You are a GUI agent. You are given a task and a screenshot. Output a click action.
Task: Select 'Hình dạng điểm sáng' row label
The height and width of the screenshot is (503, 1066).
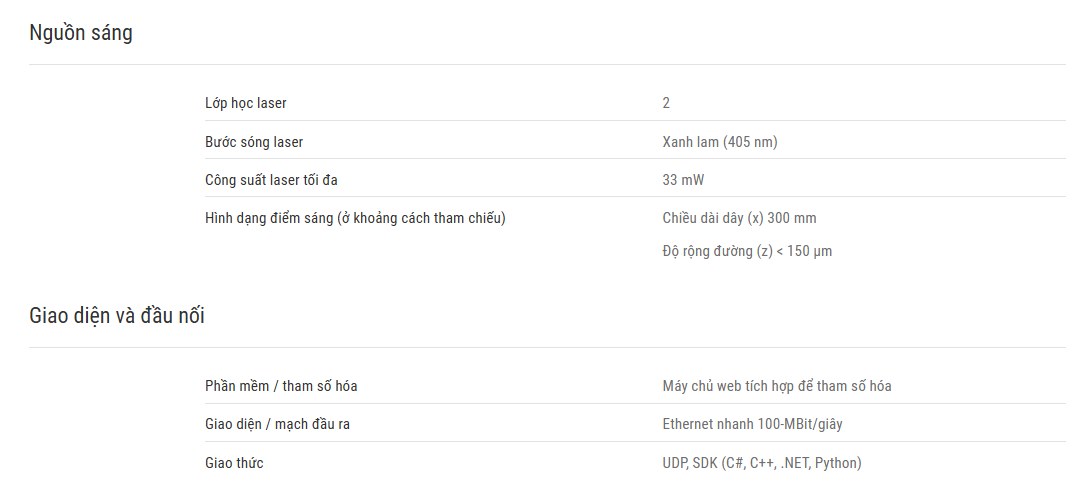click(x=355, y=218)
